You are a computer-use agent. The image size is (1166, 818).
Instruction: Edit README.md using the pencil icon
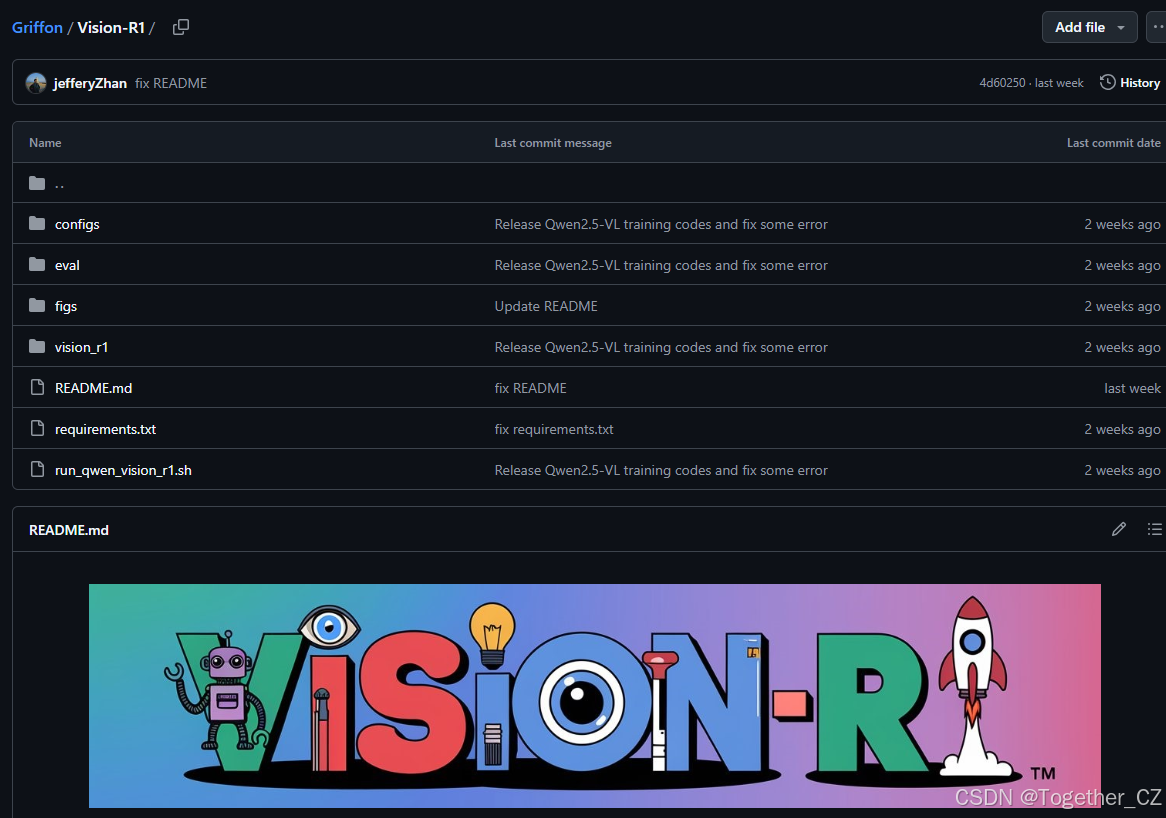pyautogui.click(x=1118, y=529)
